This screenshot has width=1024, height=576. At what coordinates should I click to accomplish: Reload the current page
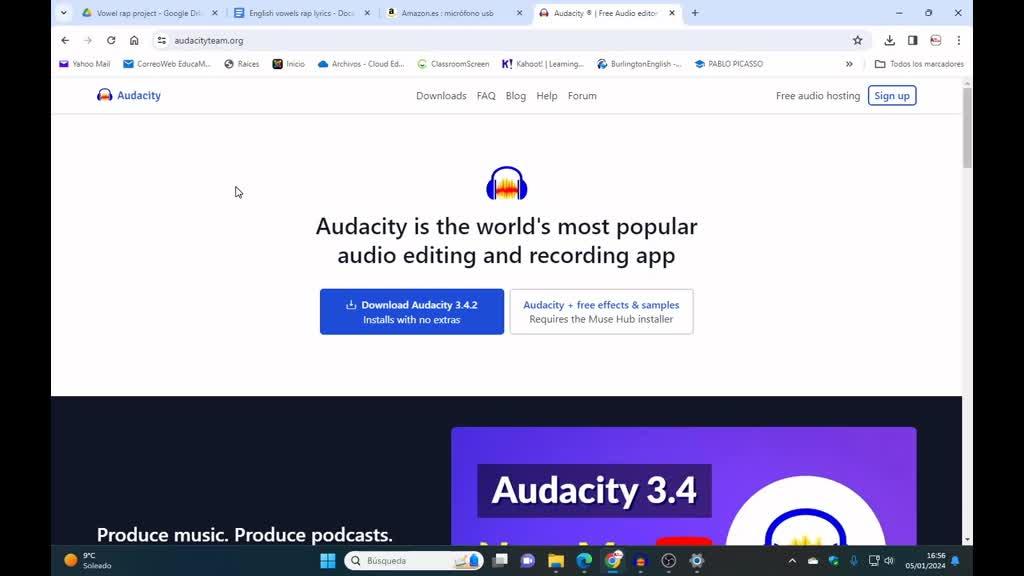(x=111, y=40)
